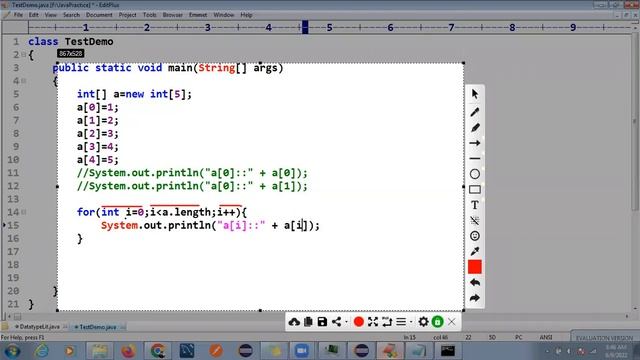Open the three-line hamburger menu
640x360 pixels.
click(x=401, y=322)
